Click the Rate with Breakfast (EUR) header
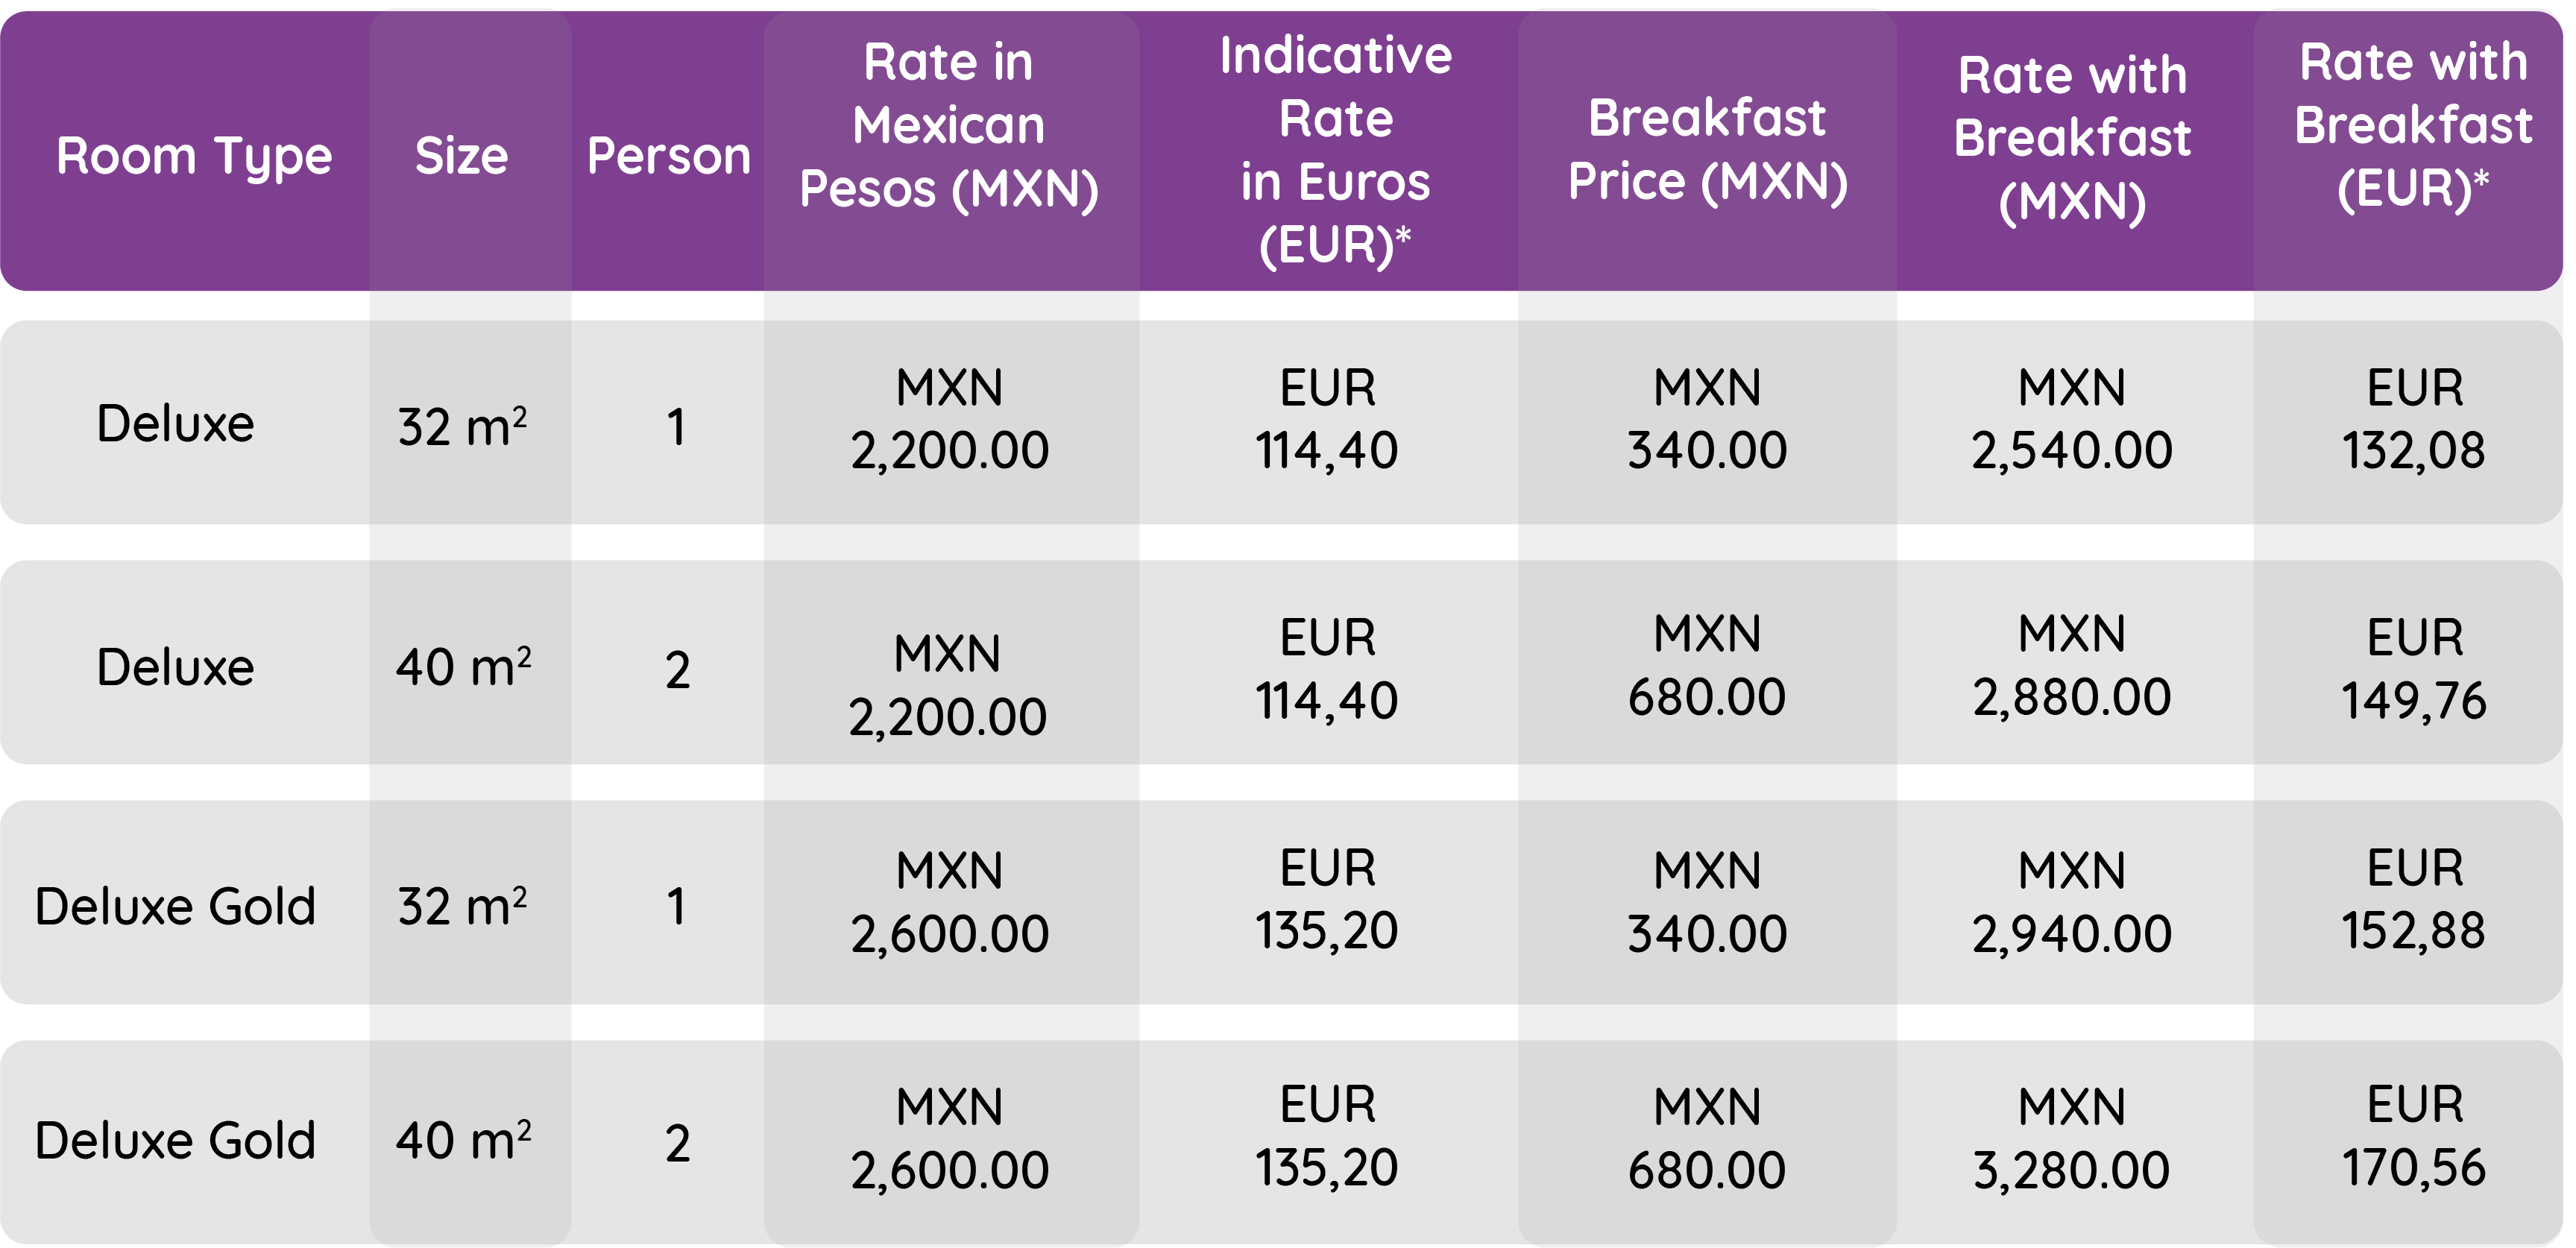This screenshot has width=2576, height=1248. [x=2413, y=125]
